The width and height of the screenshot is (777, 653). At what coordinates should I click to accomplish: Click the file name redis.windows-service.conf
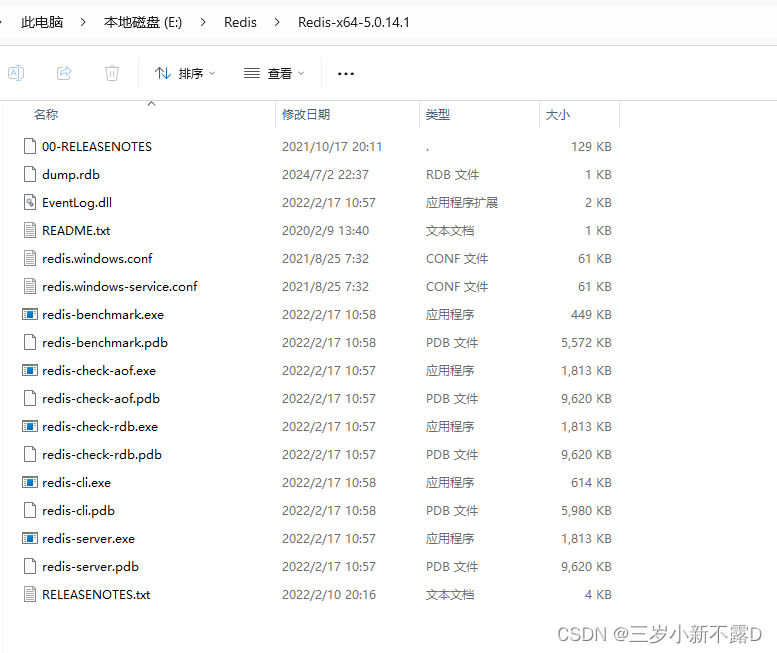click(x=119, y=286)
